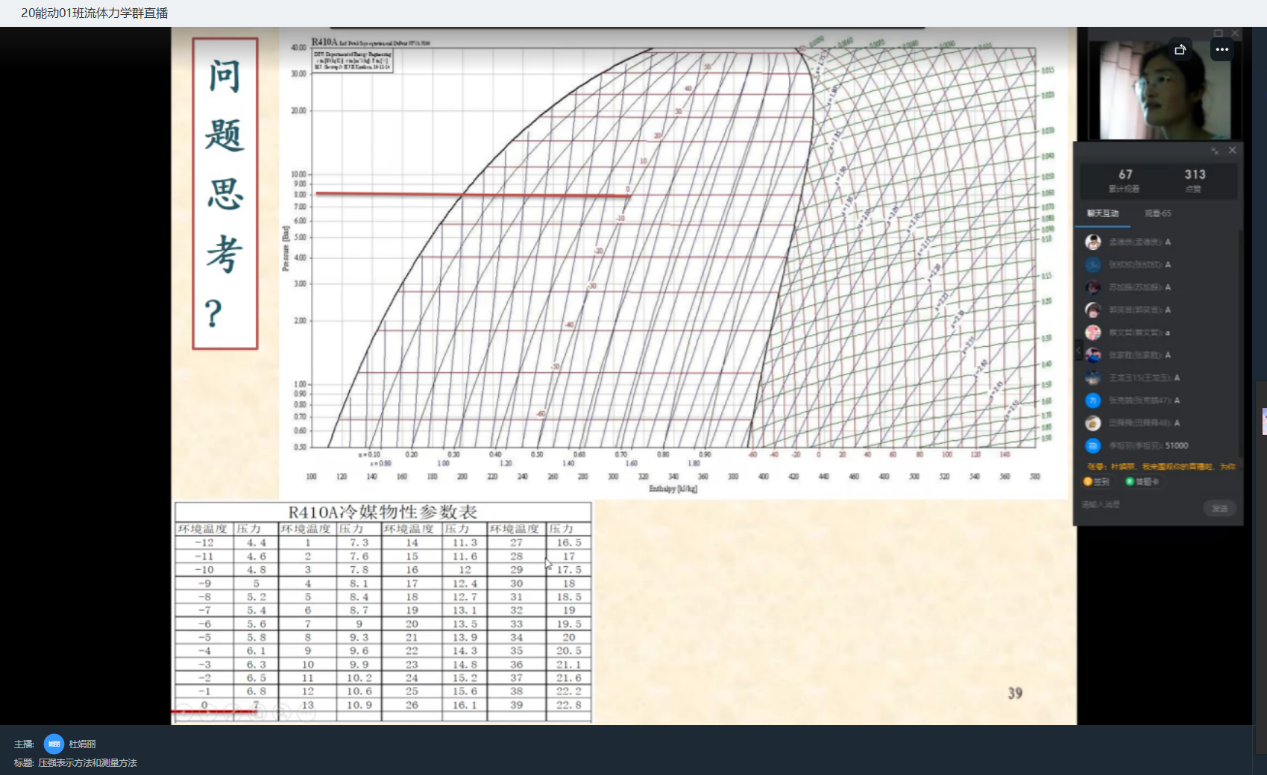Click the 累计观看 total views count of 67
1267x775 pixels.
click(1125, 180)
